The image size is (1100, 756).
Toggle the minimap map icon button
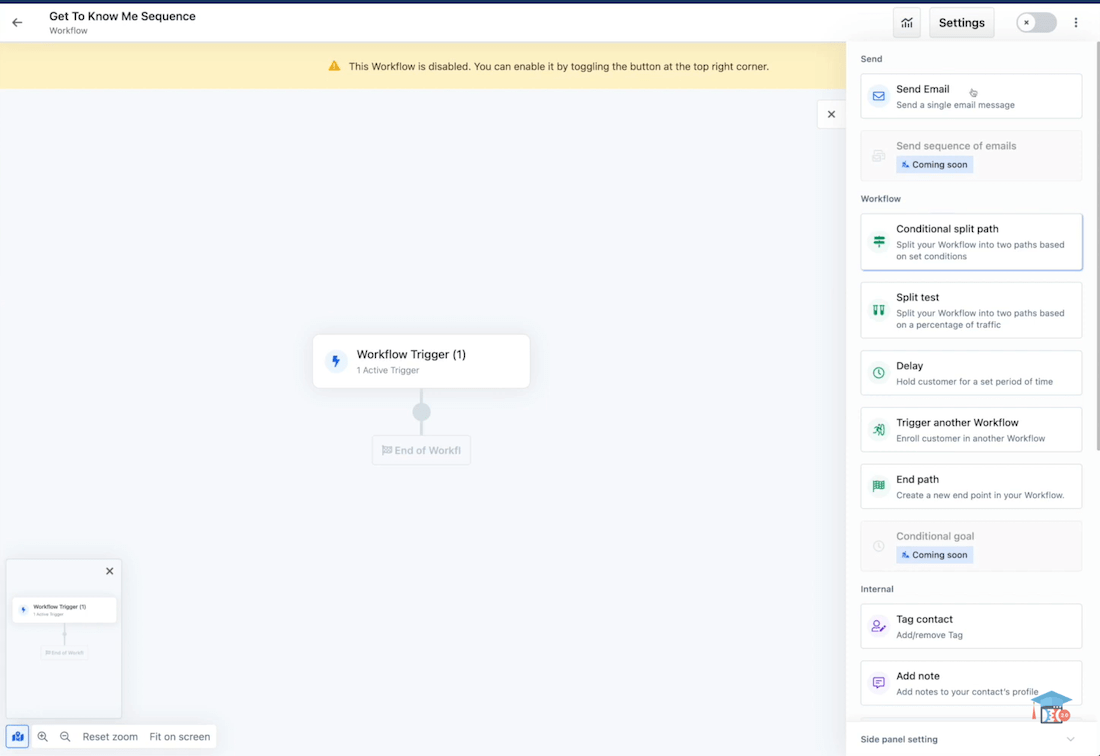coord(18,736)
